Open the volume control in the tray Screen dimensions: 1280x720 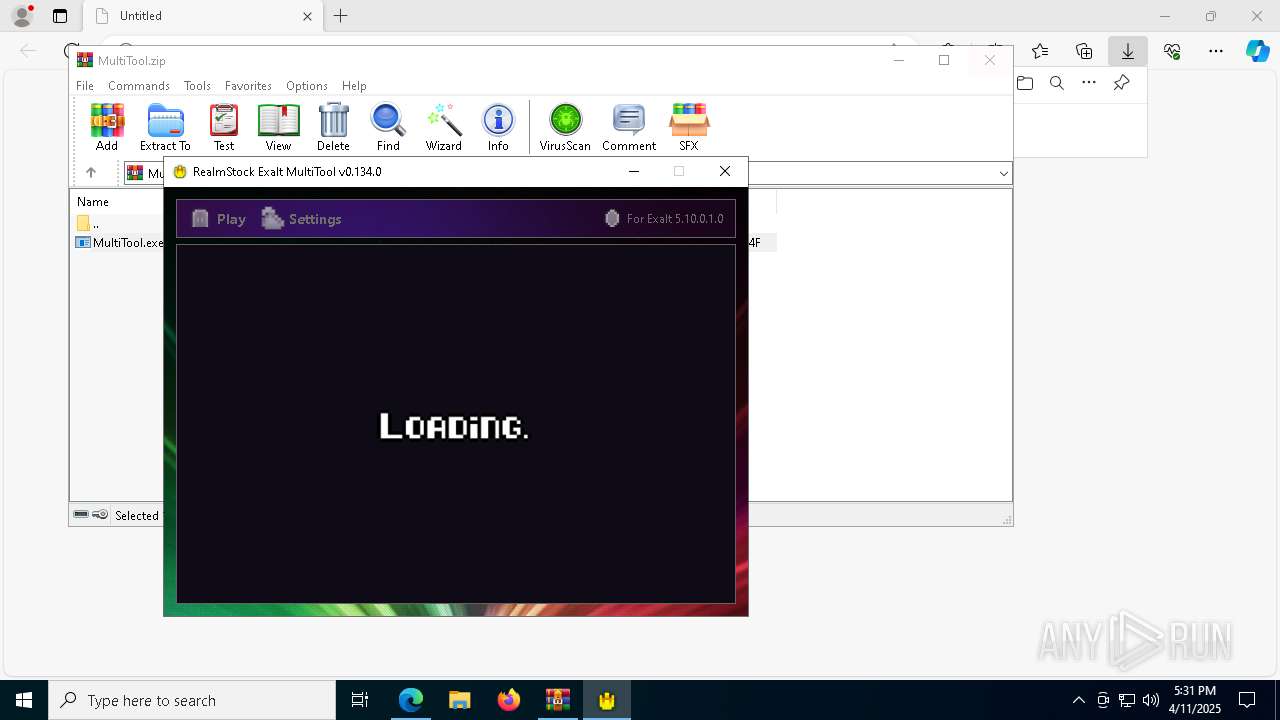1151,700
